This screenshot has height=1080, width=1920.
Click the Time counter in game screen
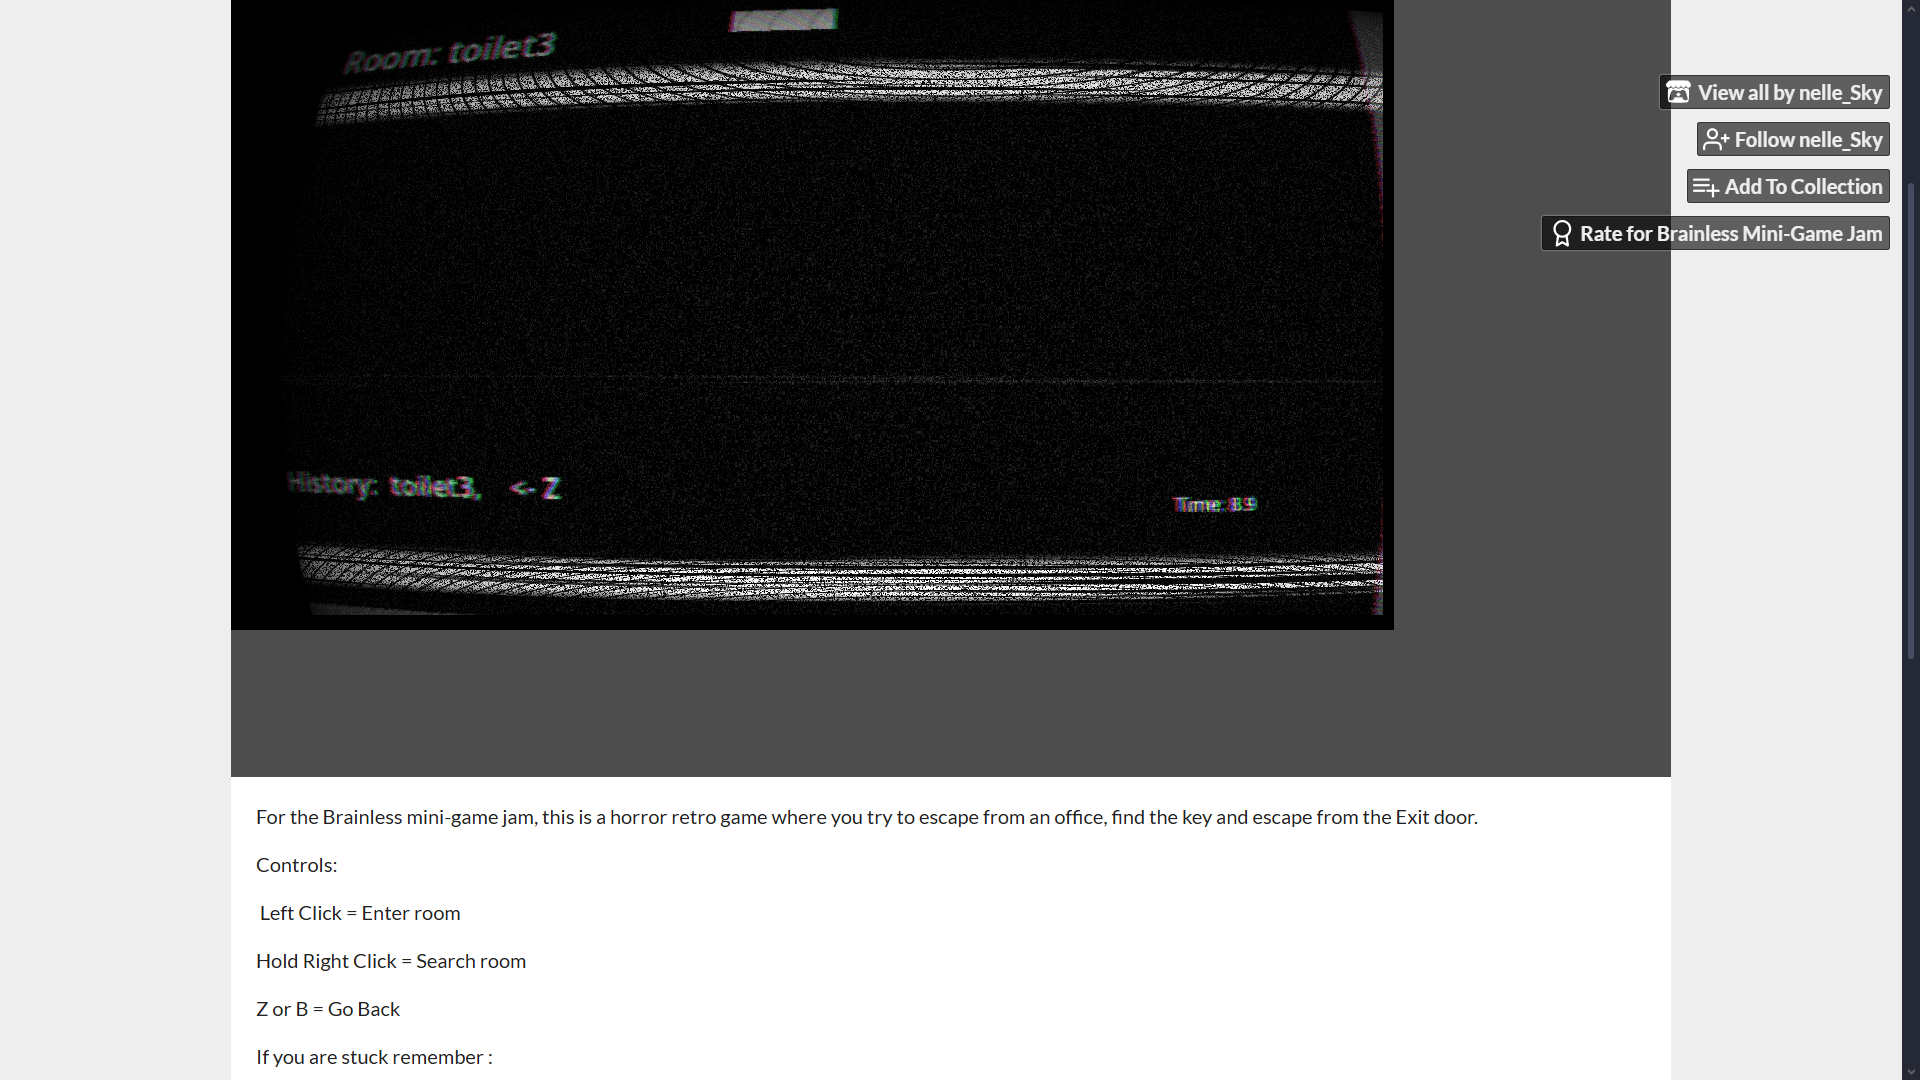tap(1214, 504)
